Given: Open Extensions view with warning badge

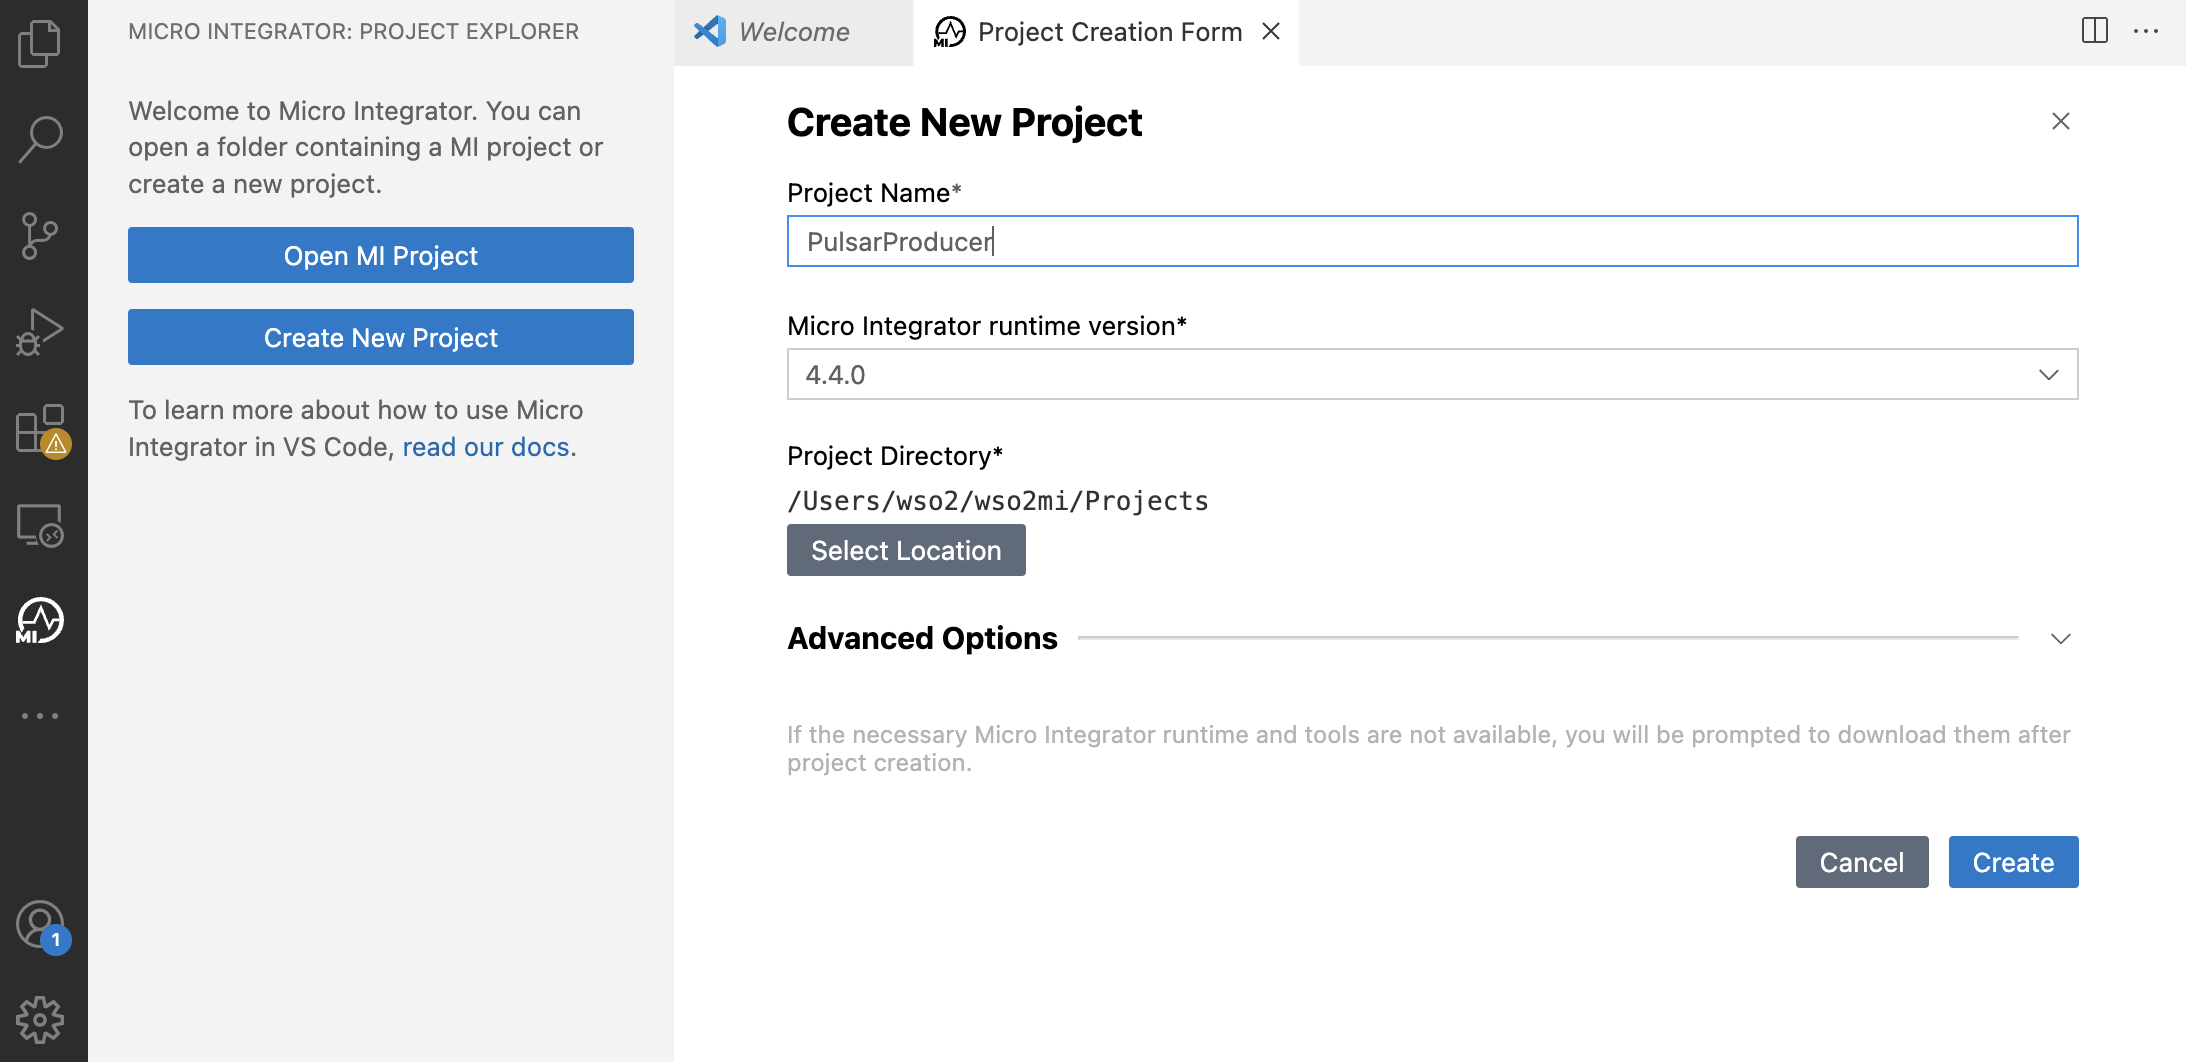Looking at the screenshot, I should 42,430.
